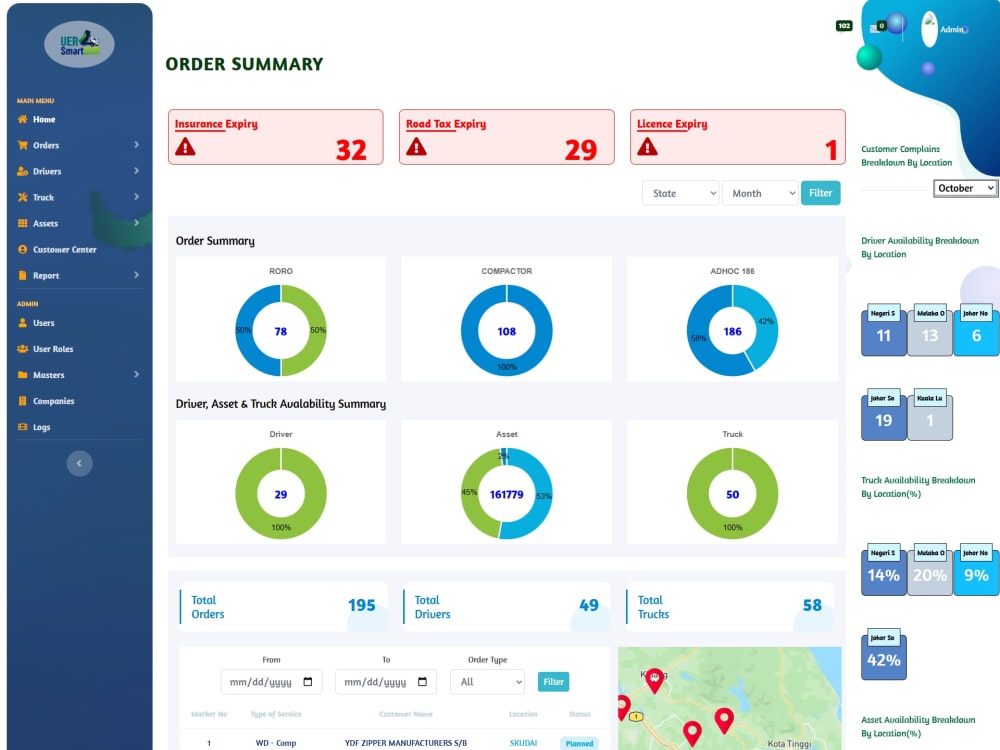Click the Customer Center smiley icon
Screen dimensions: 1000x750
pos(22,249)
